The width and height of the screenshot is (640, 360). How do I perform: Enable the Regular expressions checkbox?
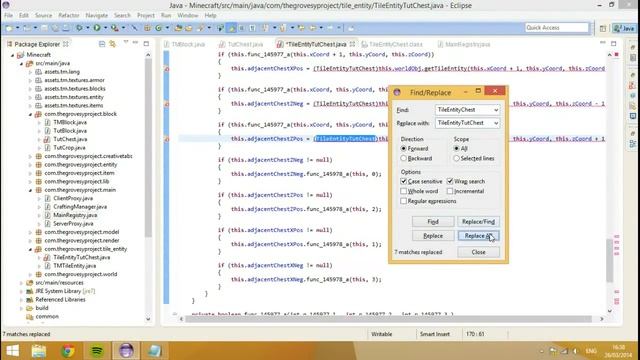tap(404, 201)
